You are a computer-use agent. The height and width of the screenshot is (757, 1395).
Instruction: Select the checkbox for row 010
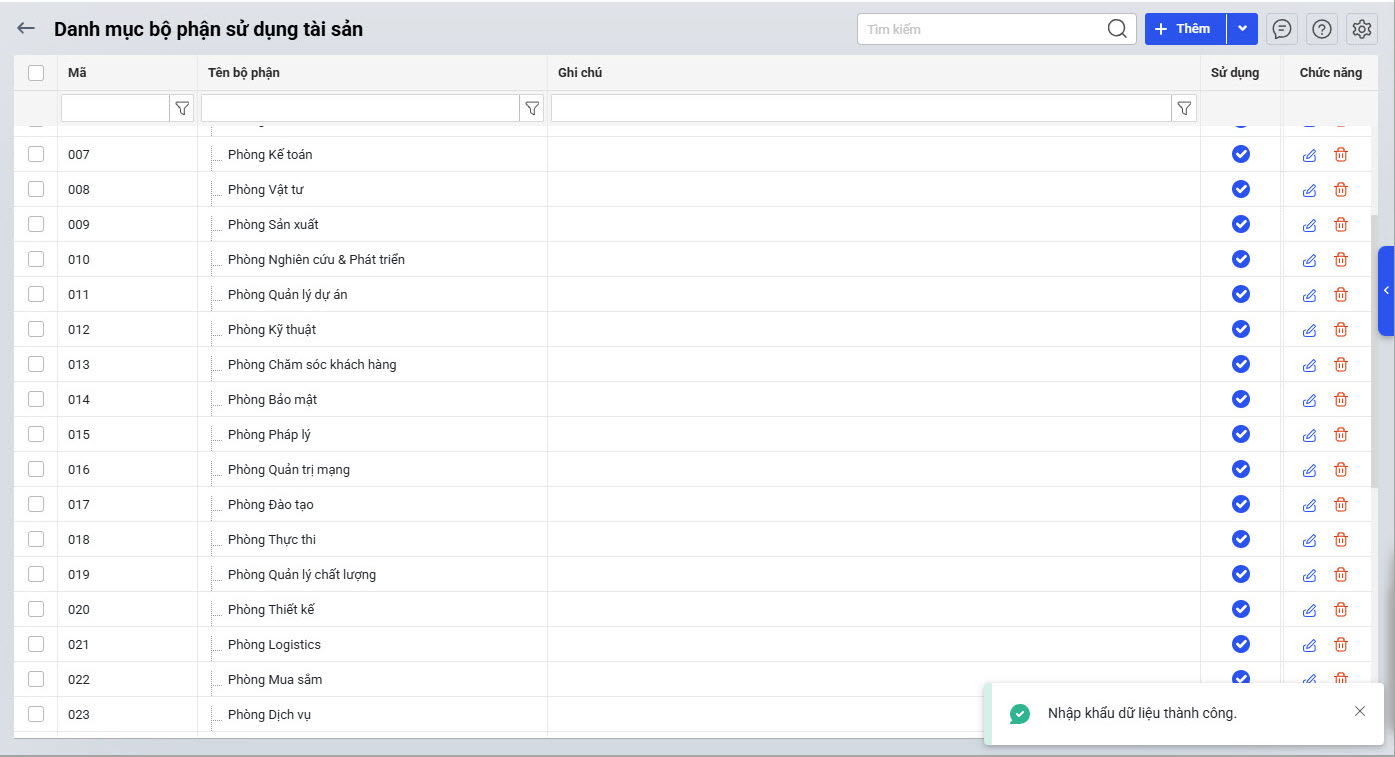pyautogui.click(x=36, y=259)
